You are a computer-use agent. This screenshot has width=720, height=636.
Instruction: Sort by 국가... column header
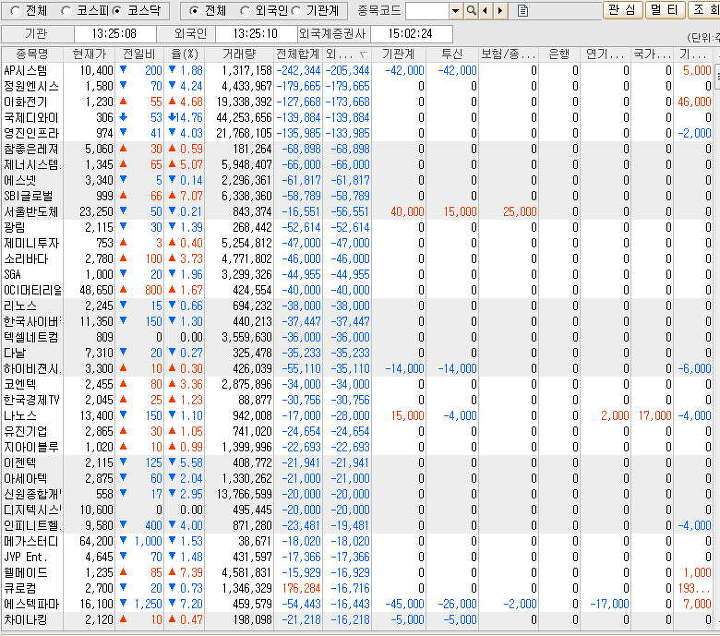(x=652, y=54)
